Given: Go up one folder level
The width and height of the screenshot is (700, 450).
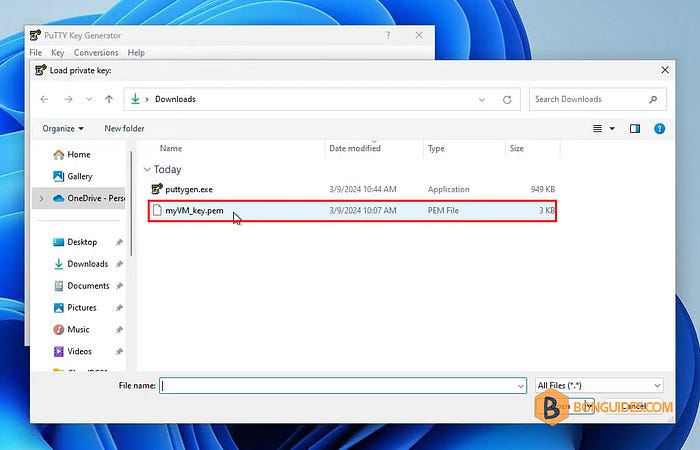Looking at the screenshot, I should click(109, 99).
